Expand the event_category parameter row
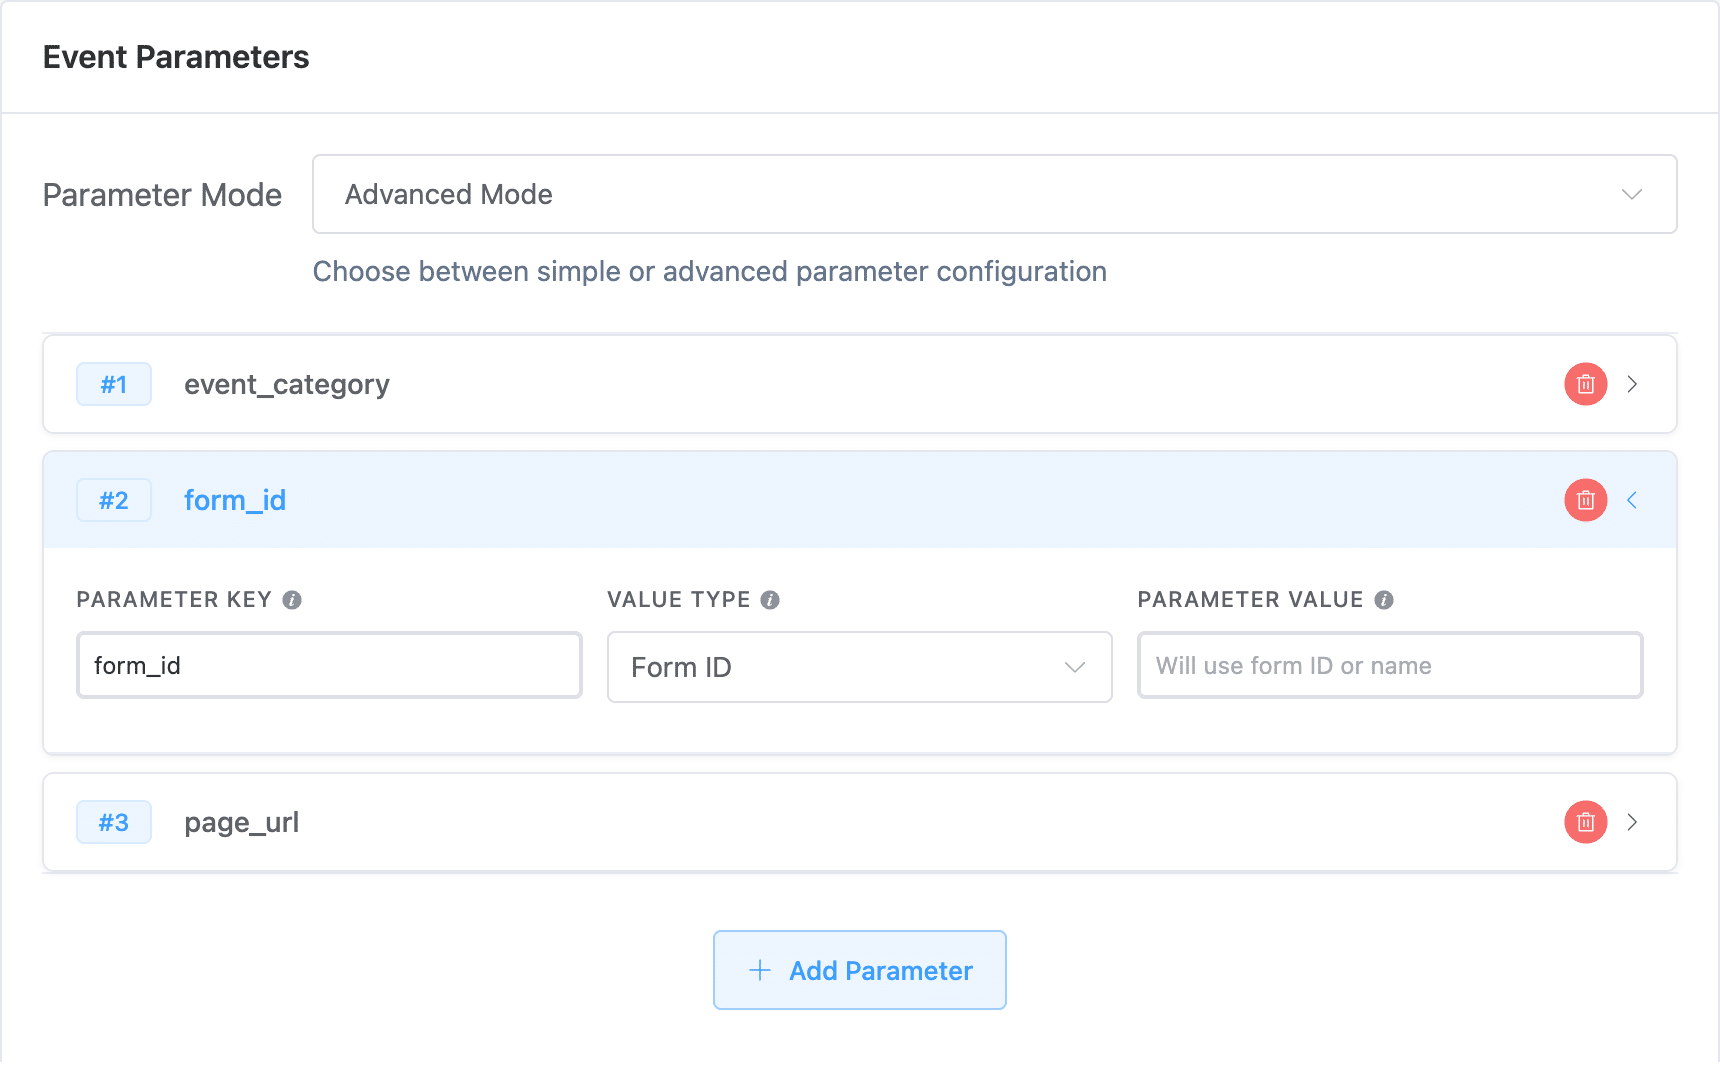This screenshot has height=1076, width=1720. (x=1633, y=384)
